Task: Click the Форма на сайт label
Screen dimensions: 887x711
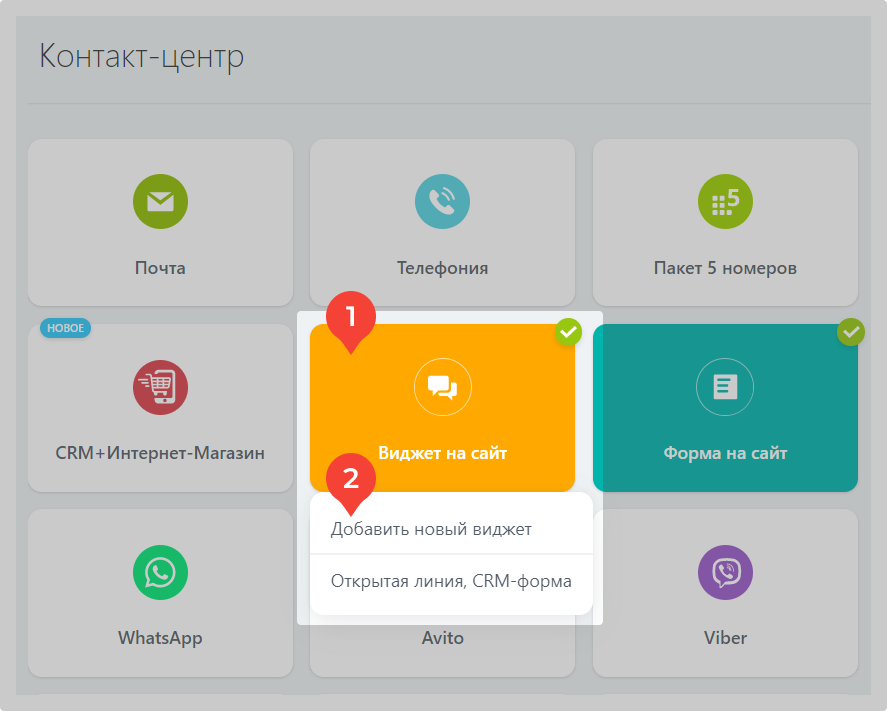Action: point(725,453)
